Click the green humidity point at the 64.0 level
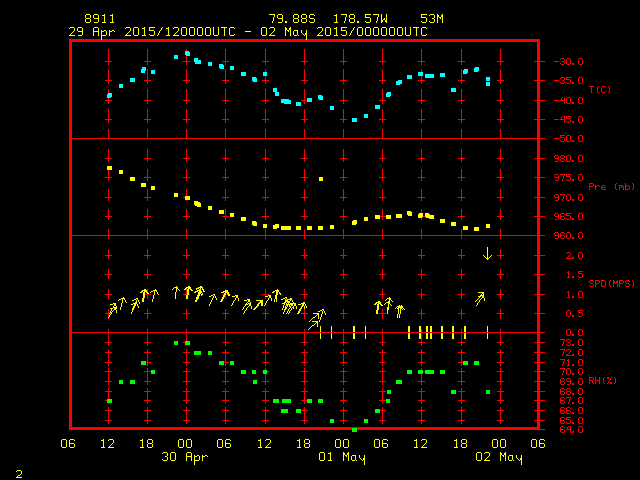This screenshot has height=480, width=640. point(354,430)
